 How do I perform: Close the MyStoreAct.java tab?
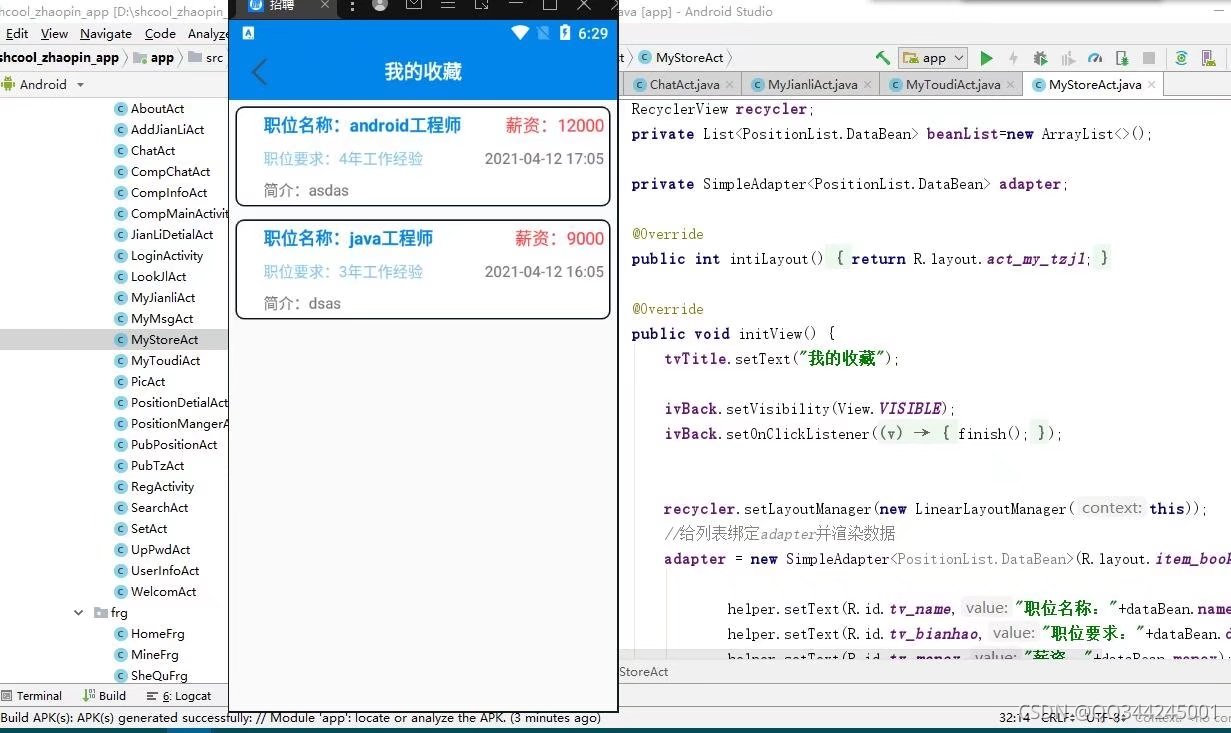1150,85
